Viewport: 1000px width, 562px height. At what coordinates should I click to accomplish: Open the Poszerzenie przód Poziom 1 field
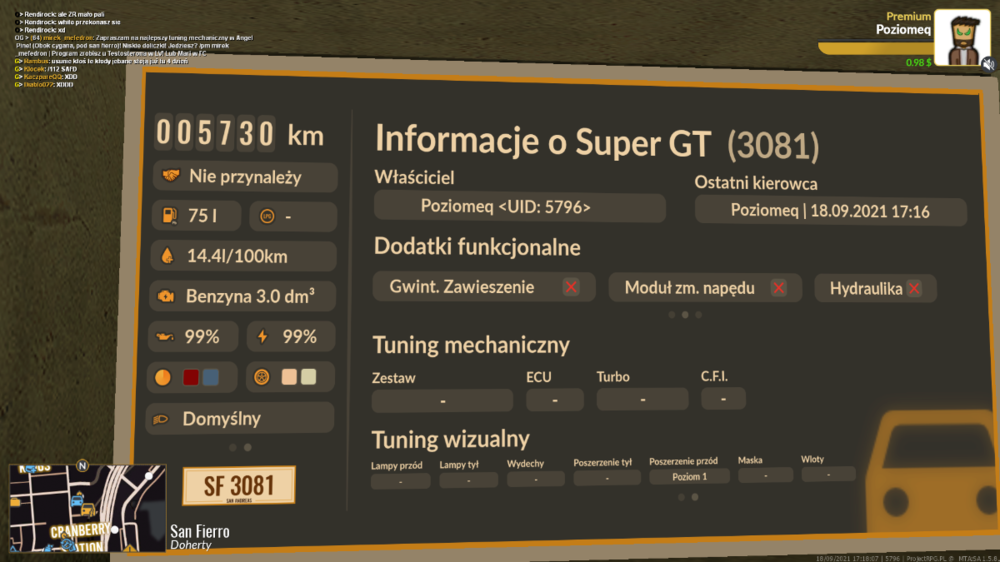click(x=689, y=477)
